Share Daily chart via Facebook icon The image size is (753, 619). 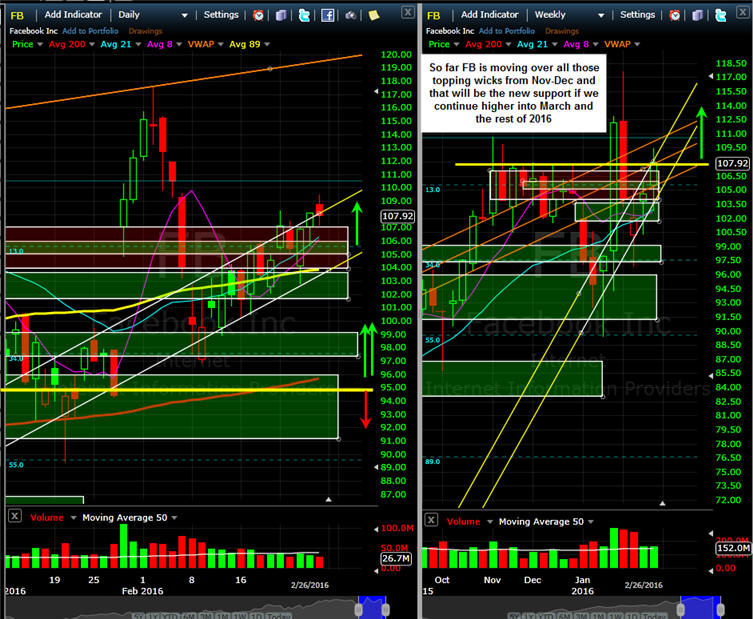coord(328,15)
